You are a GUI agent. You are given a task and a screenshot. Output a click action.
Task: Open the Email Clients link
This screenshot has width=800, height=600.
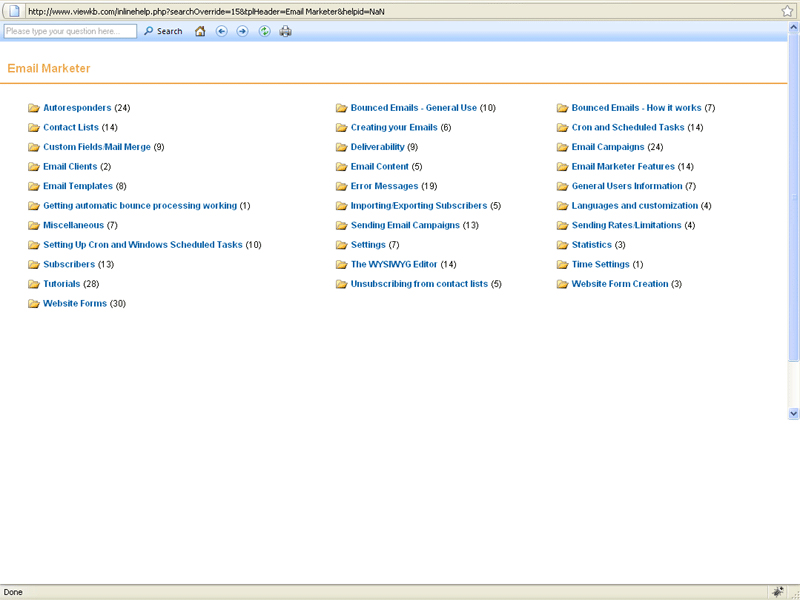tap(70, 166)
